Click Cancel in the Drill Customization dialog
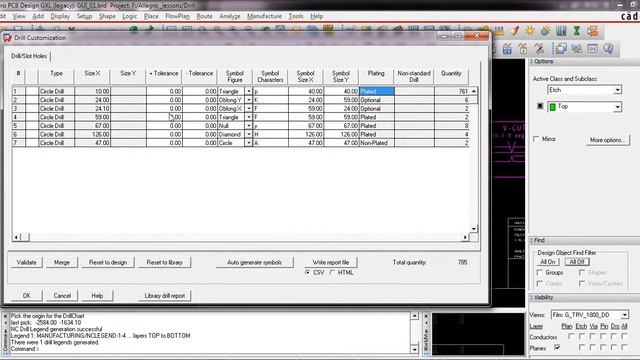Viewport: 640px width, 360px height. point(62,296)
